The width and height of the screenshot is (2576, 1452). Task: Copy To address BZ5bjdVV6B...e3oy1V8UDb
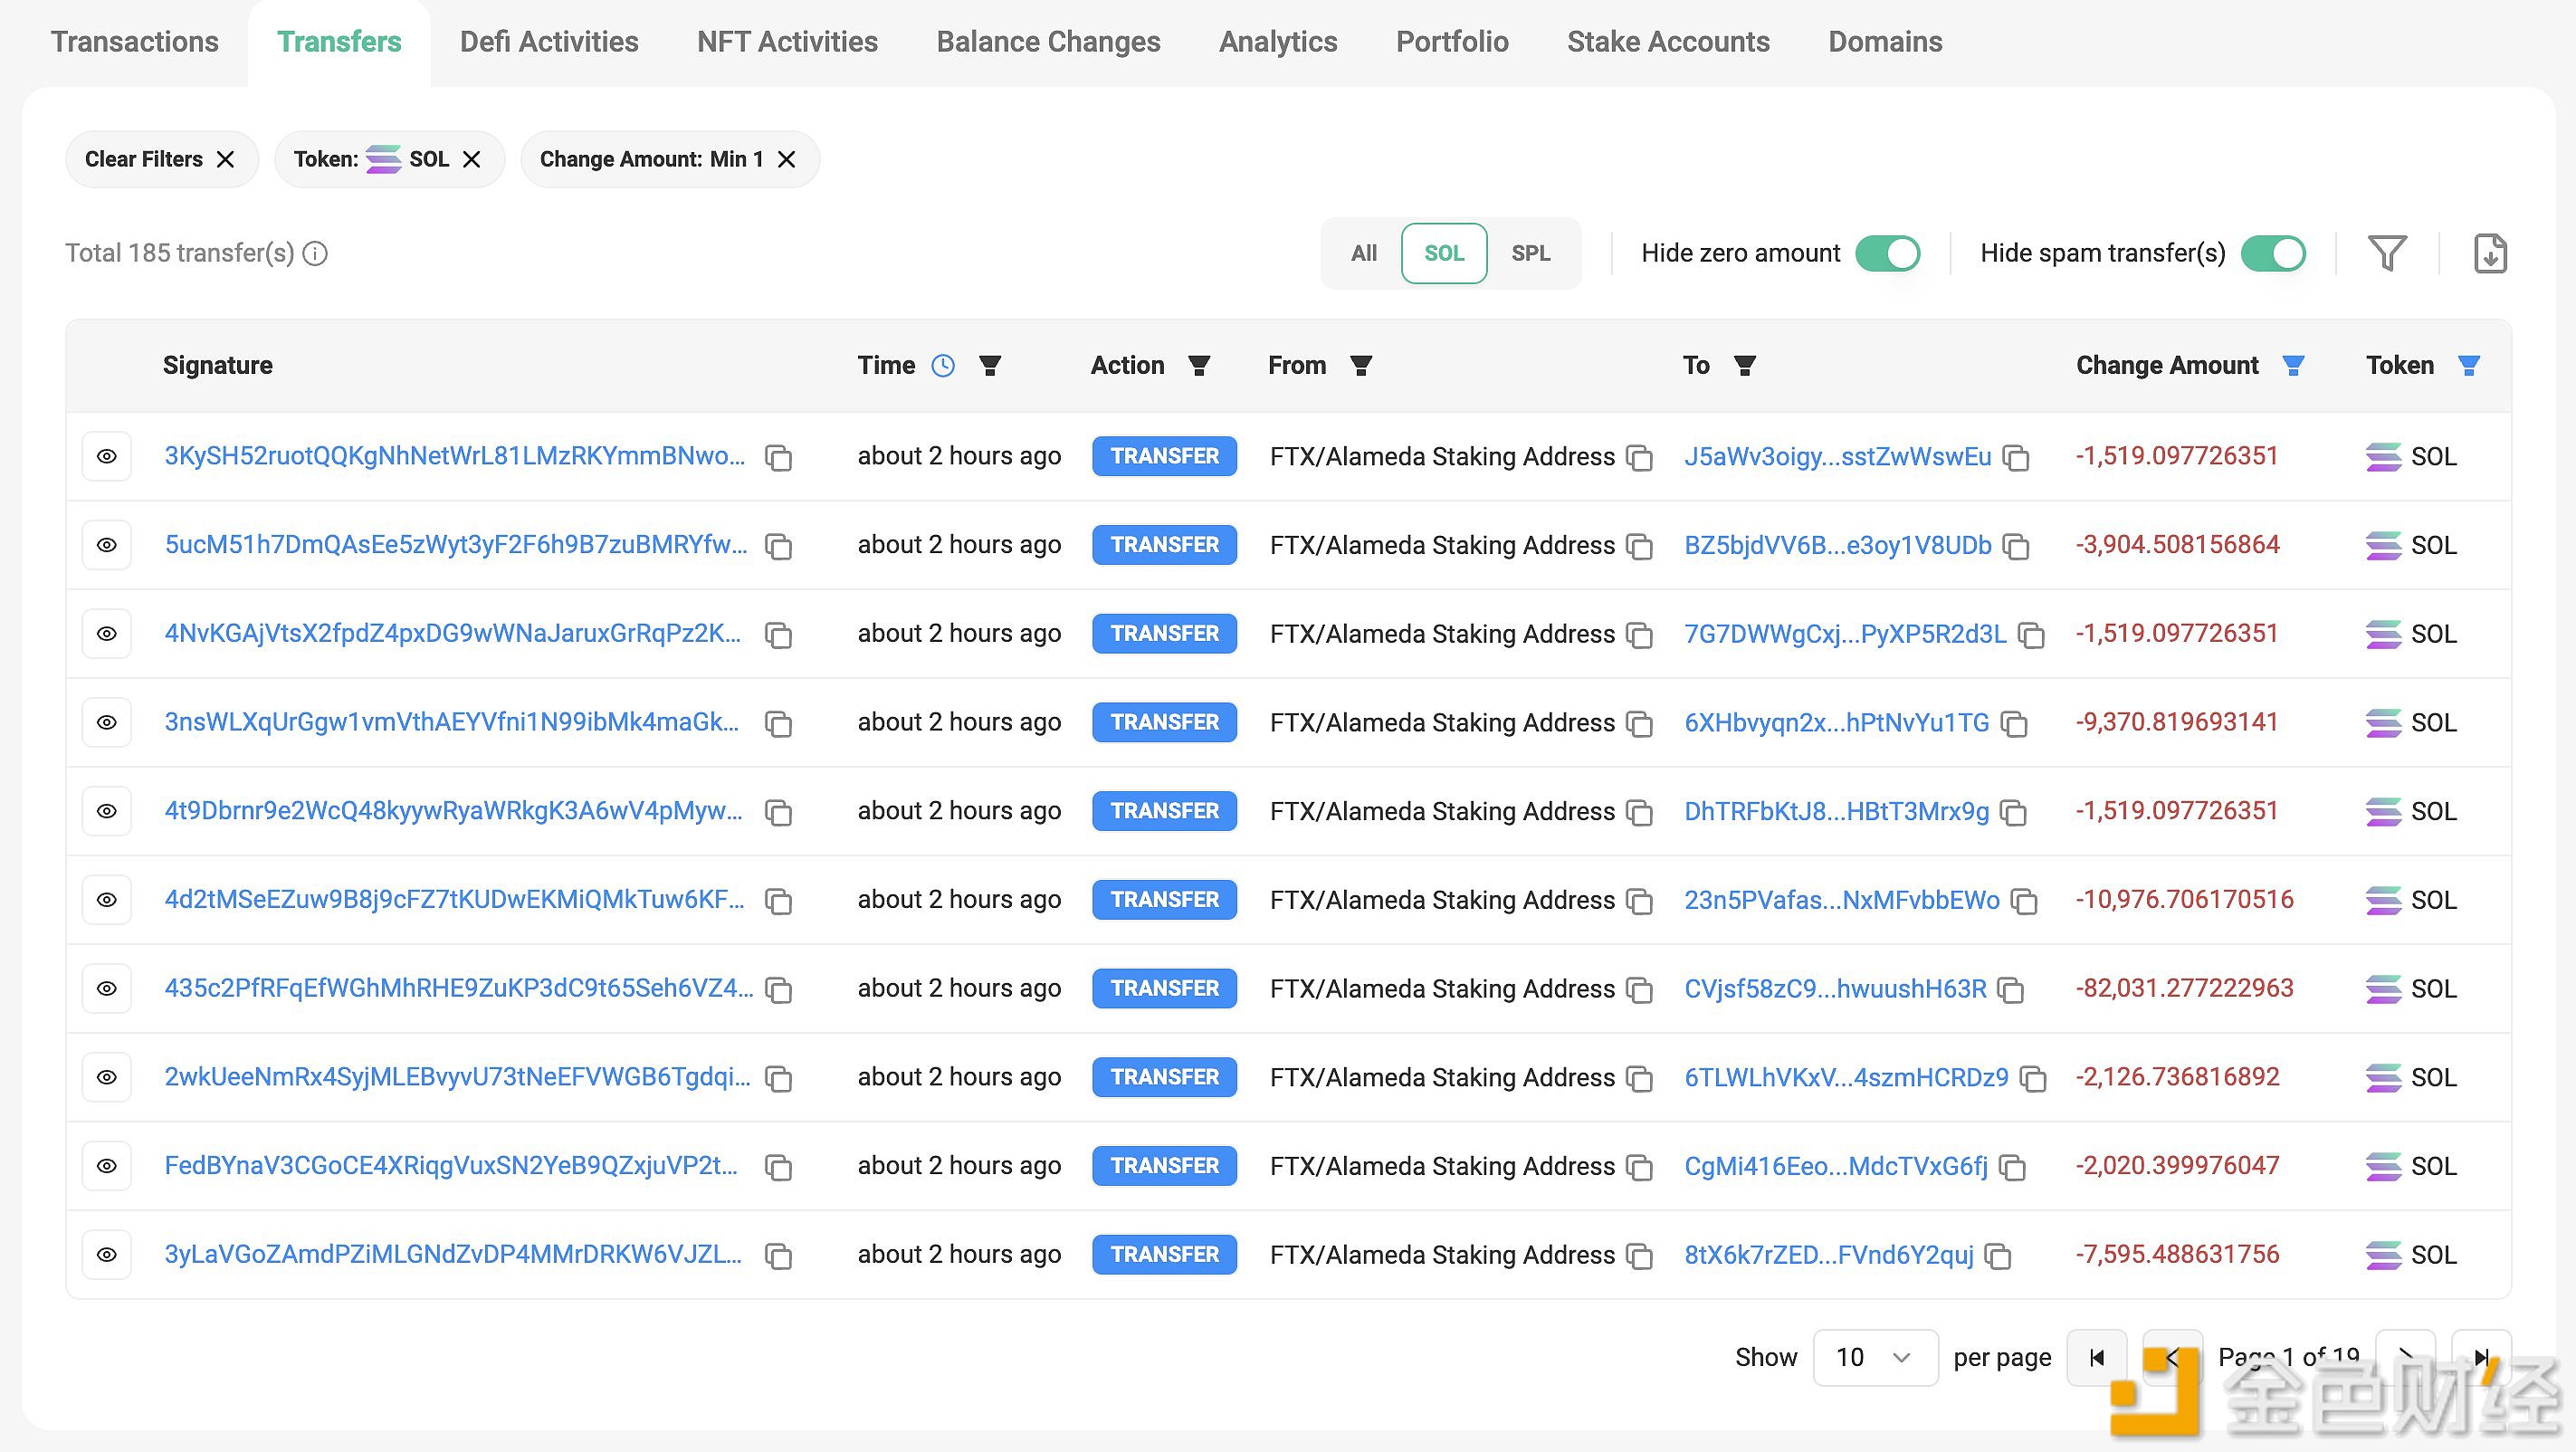click(x=2016, y=547)
